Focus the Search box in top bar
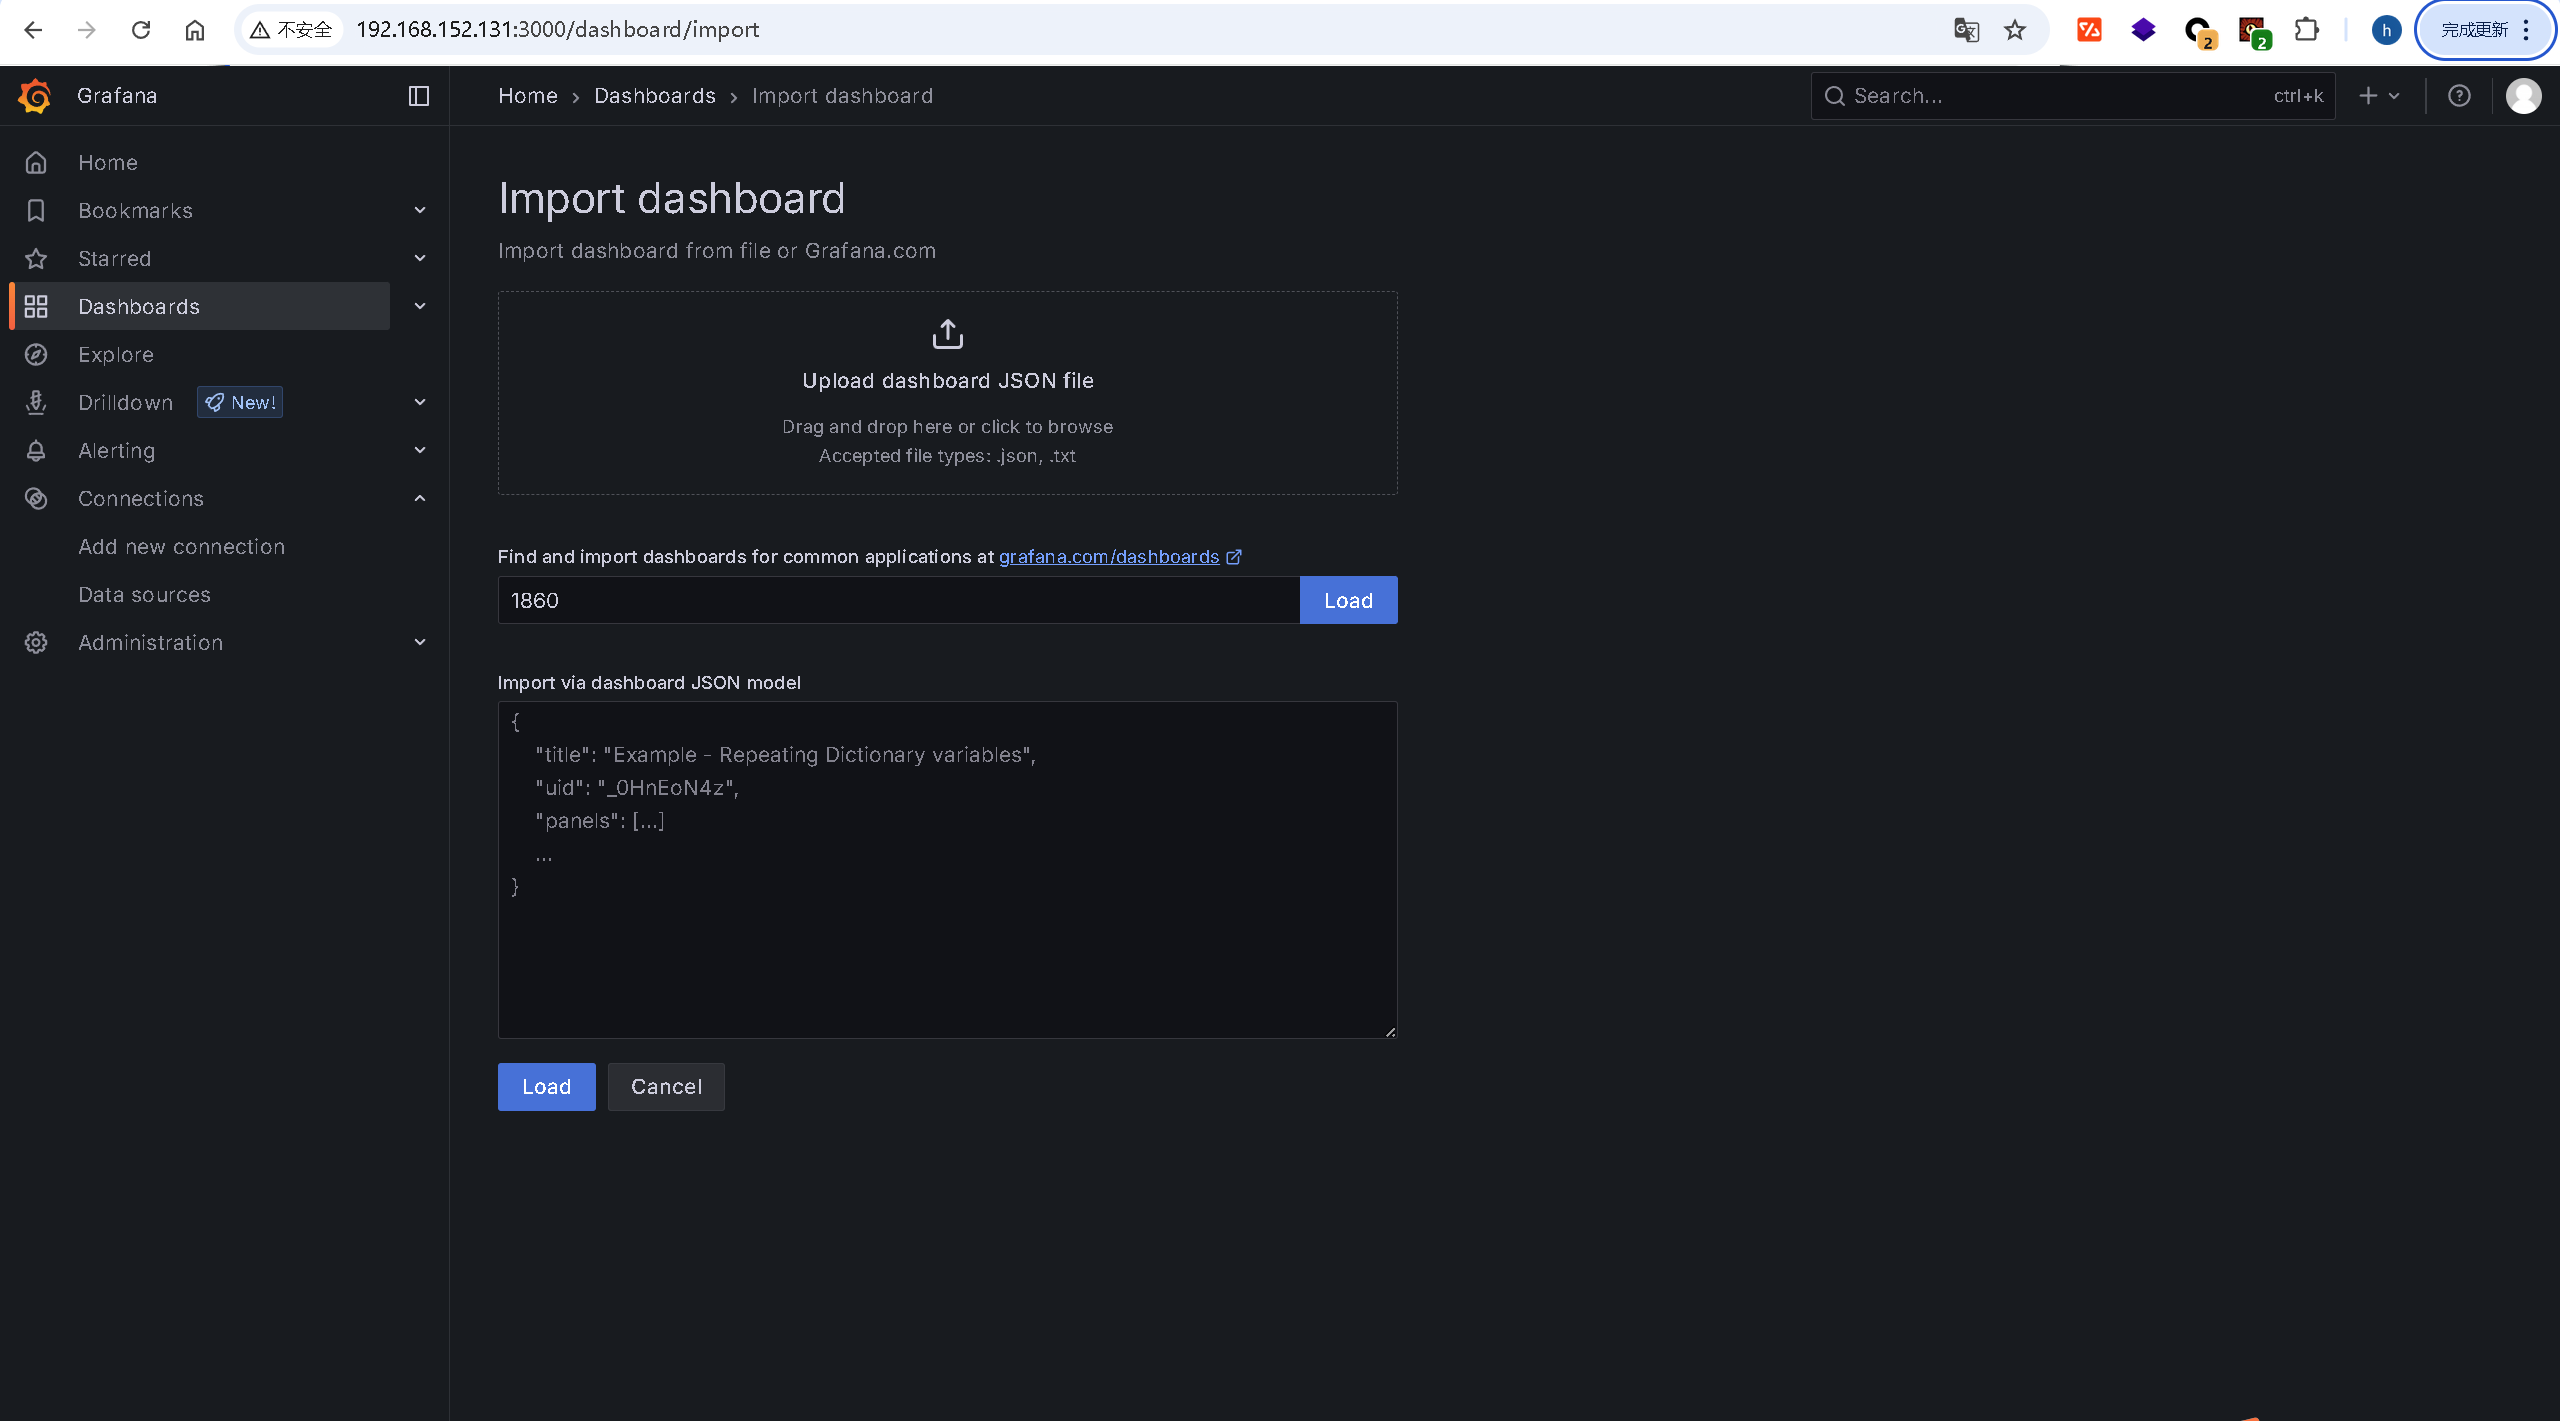 [x=2073, y=96]
